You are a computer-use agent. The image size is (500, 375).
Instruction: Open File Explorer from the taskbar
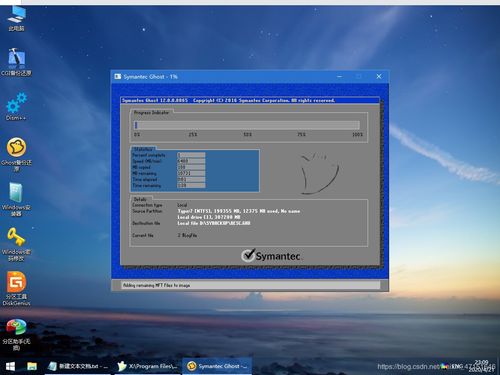click(32, 366)
